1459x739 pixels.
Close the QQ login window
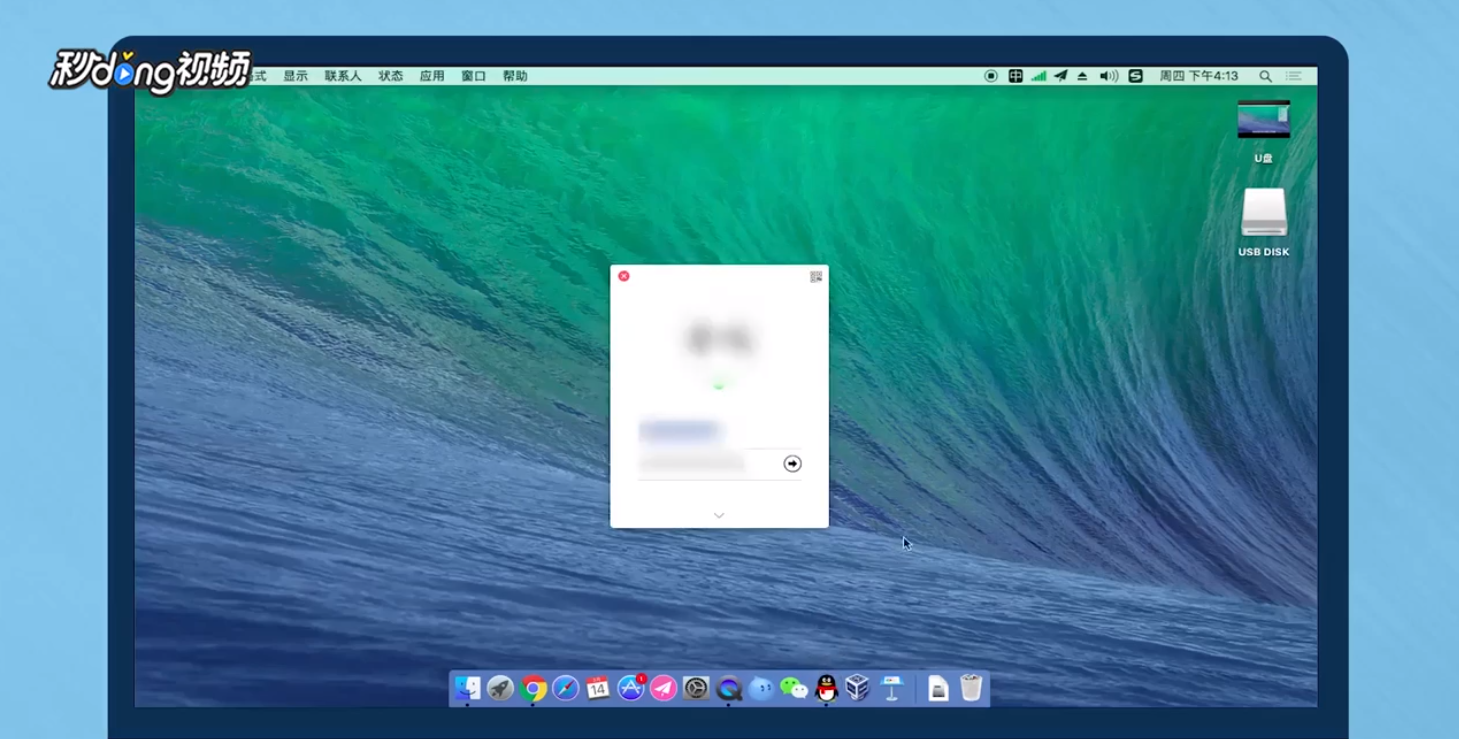point(624,276)
